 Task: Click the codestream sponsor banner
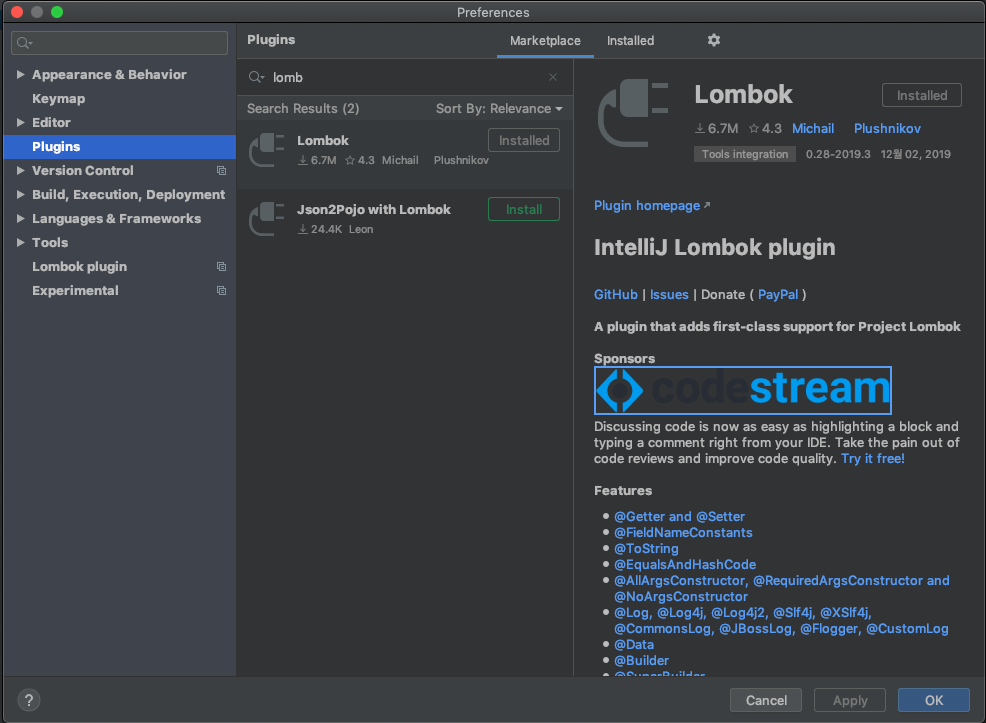tap(743, 390)
